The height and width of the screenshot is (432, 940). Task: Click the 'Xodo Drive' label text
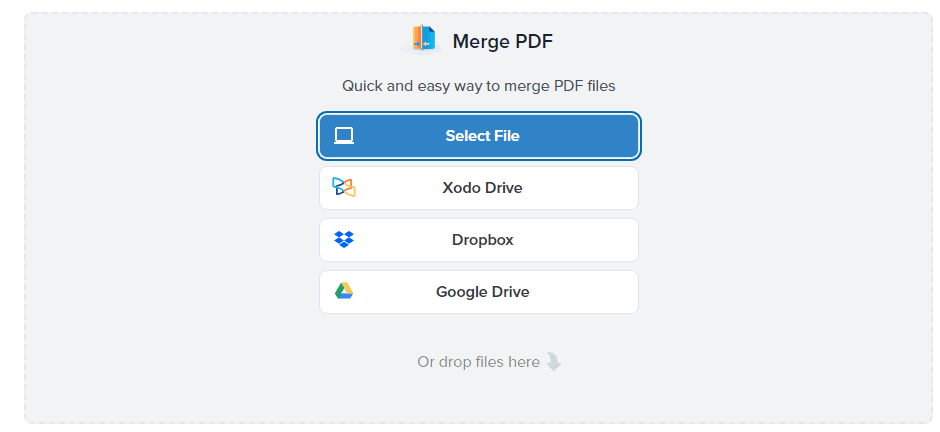point(482,188)
